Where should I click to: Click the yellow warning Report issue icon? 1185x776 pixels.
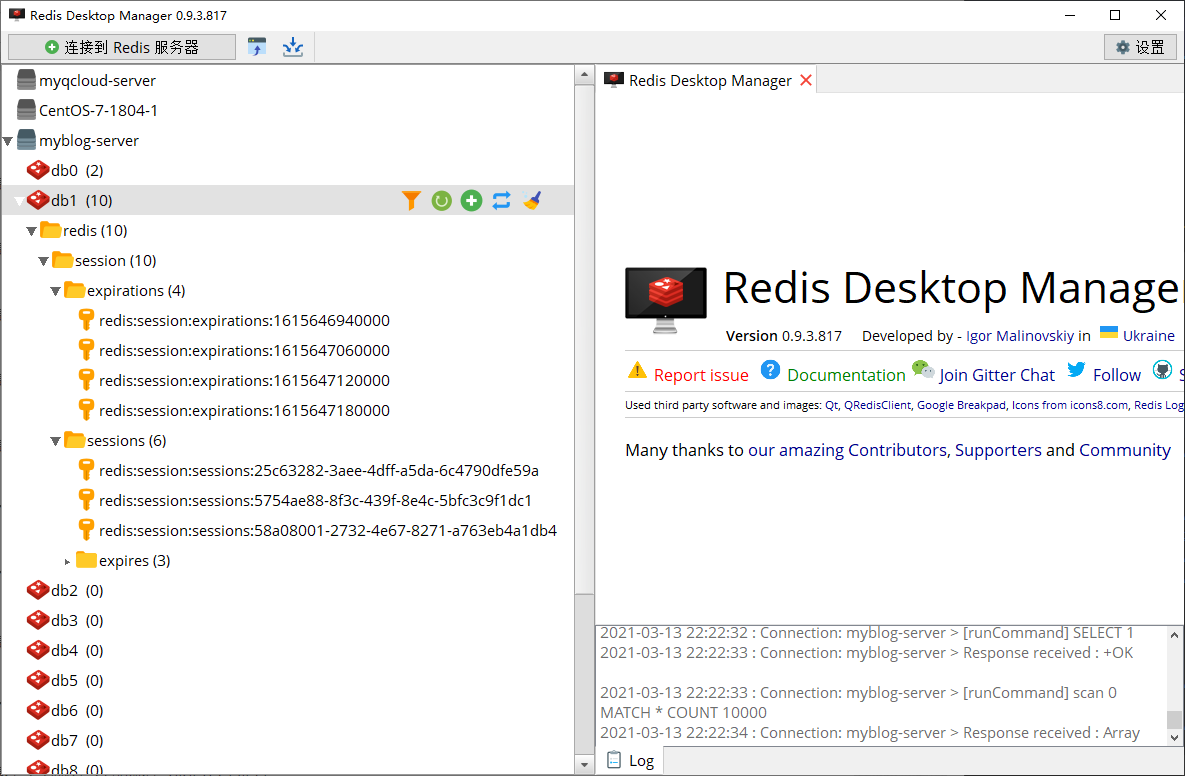point(637,370)
